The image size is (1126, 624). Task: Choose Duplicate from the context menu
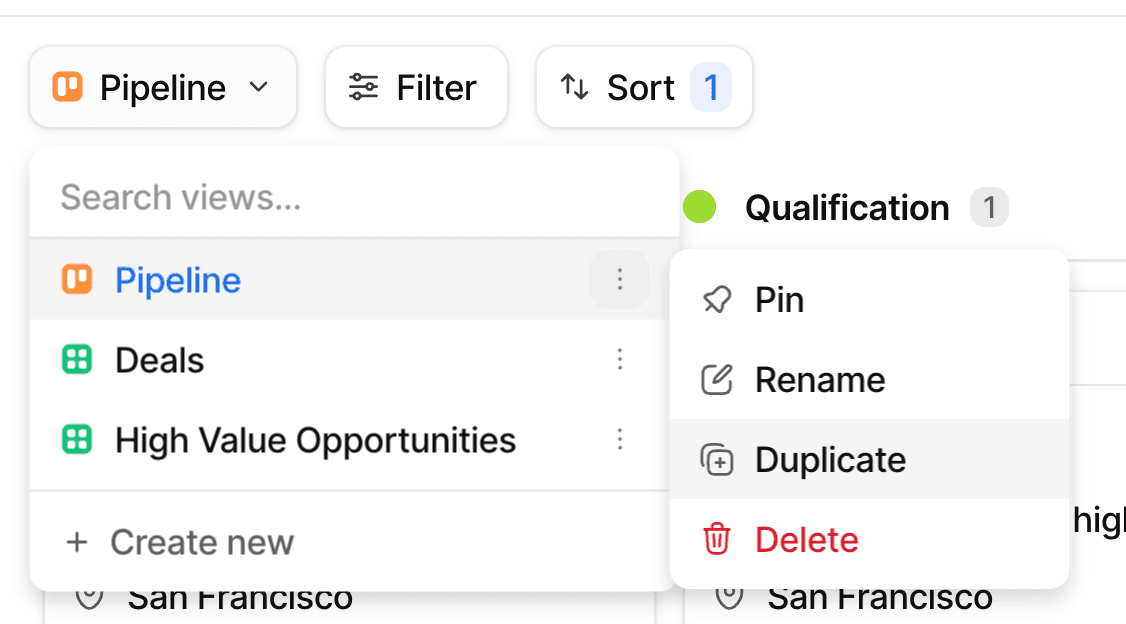830,460
